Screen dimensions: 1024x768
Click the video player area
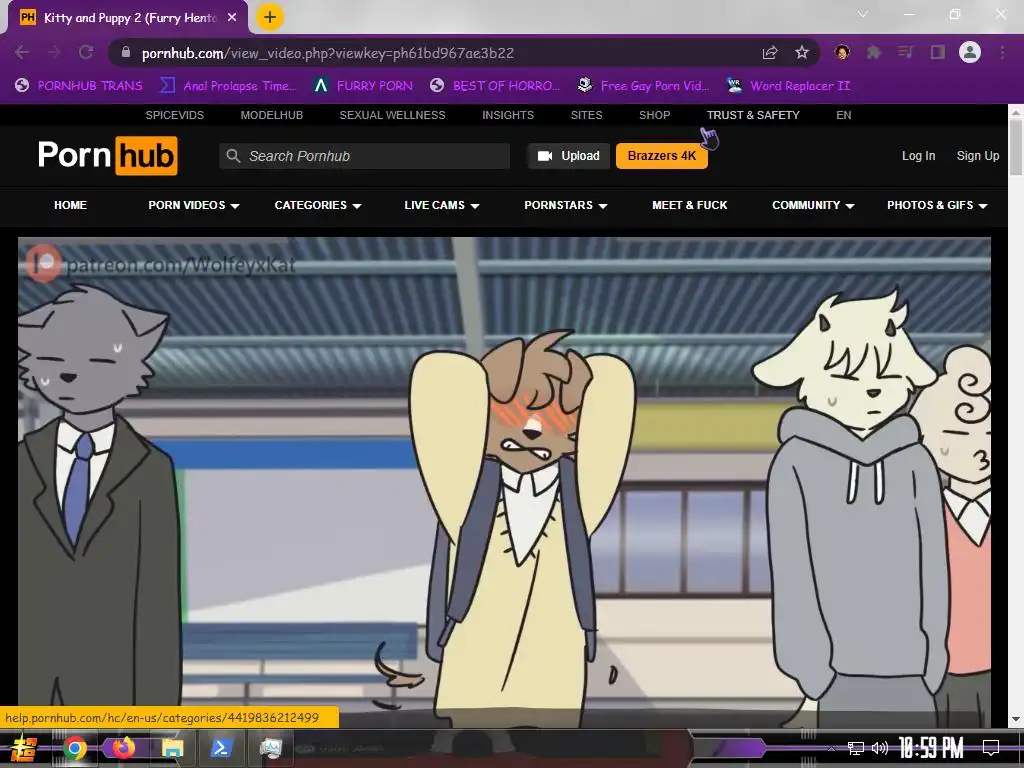[504, 482]
